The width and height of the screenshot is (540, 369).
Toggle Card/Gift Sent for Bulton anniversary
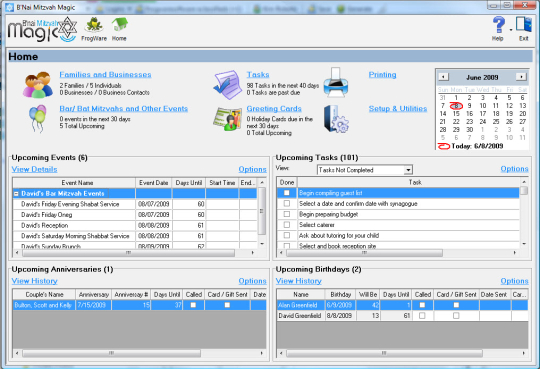point(227,305)
